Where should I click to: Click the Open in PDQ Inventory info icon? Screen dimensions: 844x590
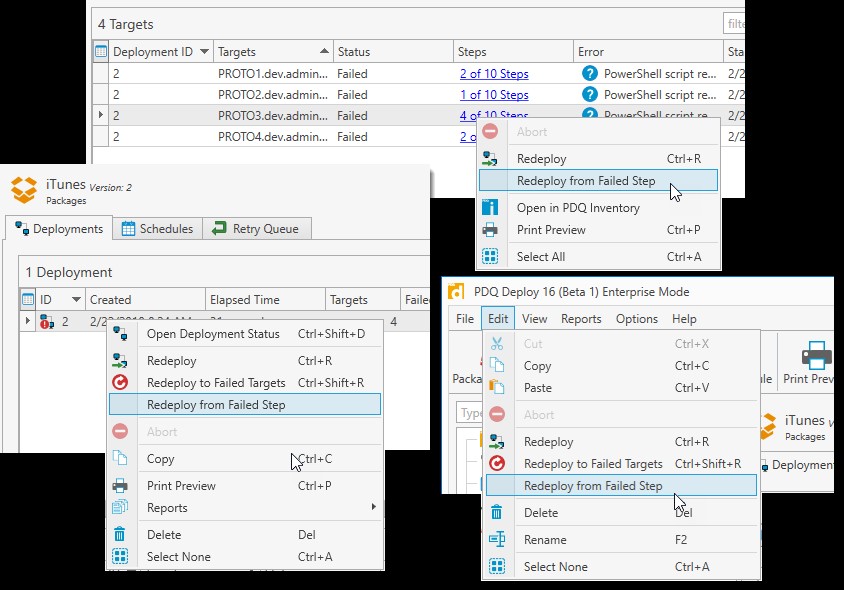[490, 208]
